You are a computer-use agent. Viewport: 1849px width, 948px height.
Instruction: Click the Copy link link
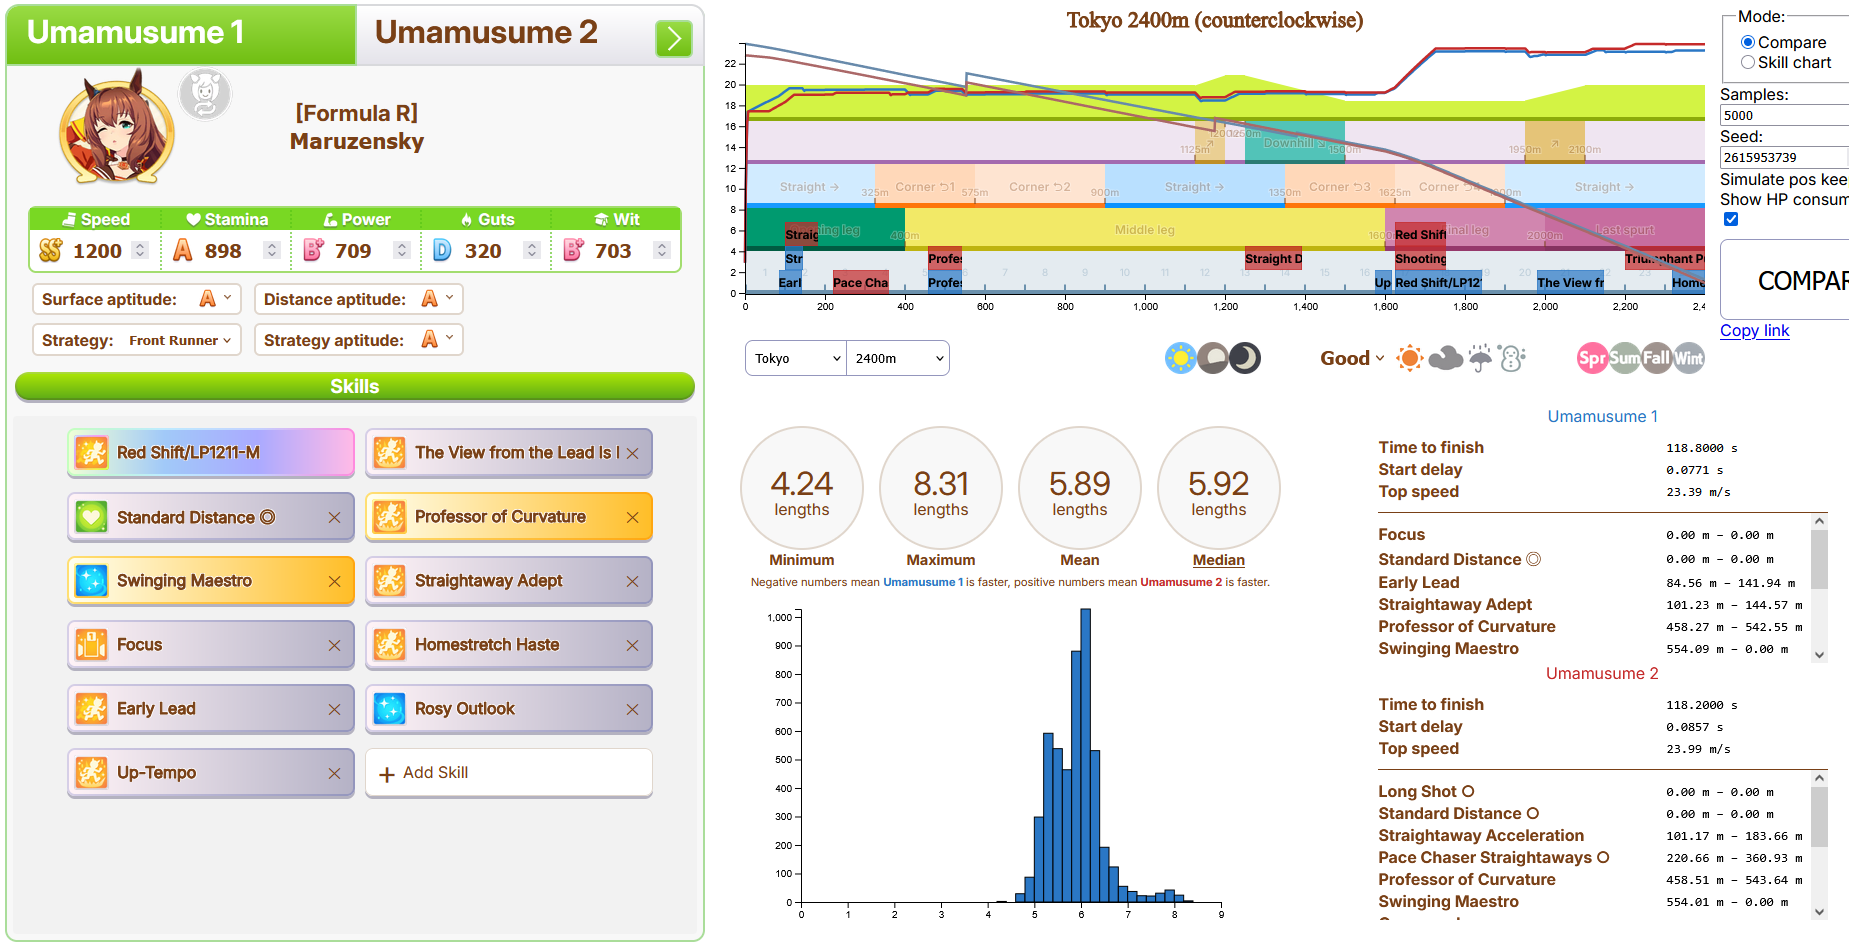1755,331
